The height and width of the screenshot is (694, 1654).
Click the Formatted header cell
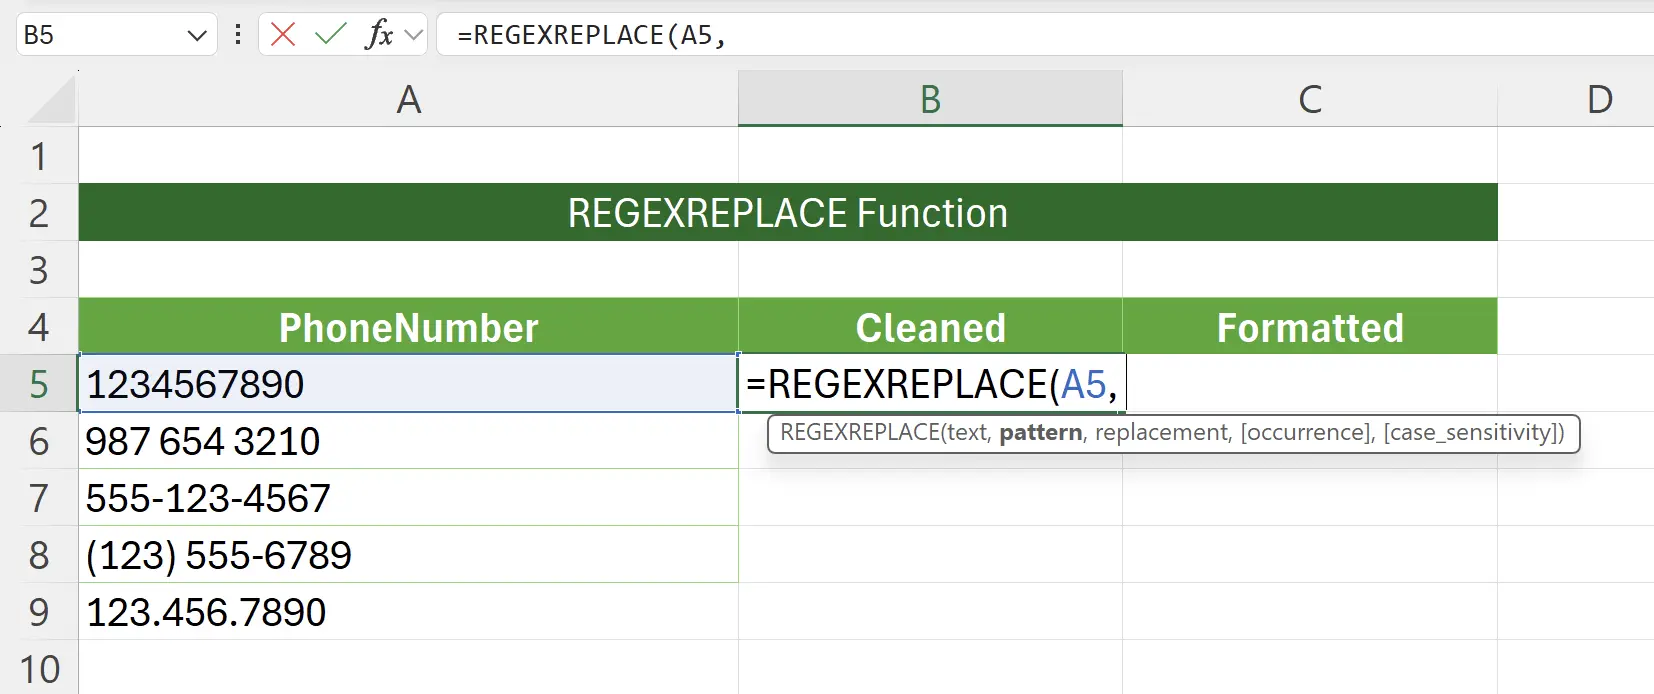[1310, 326]
